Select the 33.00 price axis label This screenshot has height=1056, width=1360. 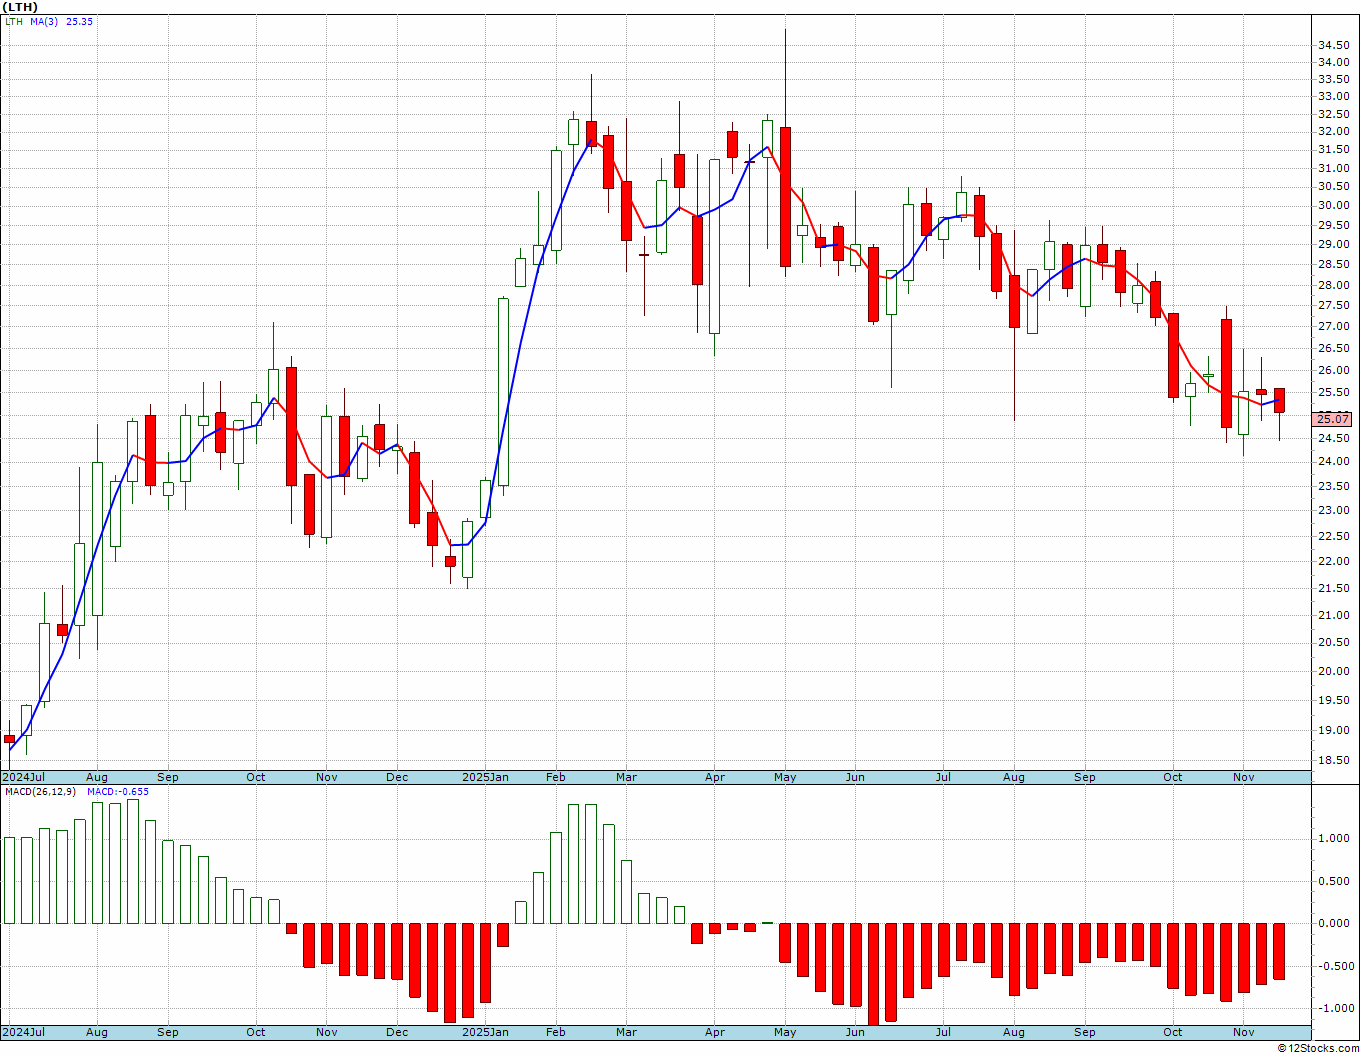point(1334,97)
